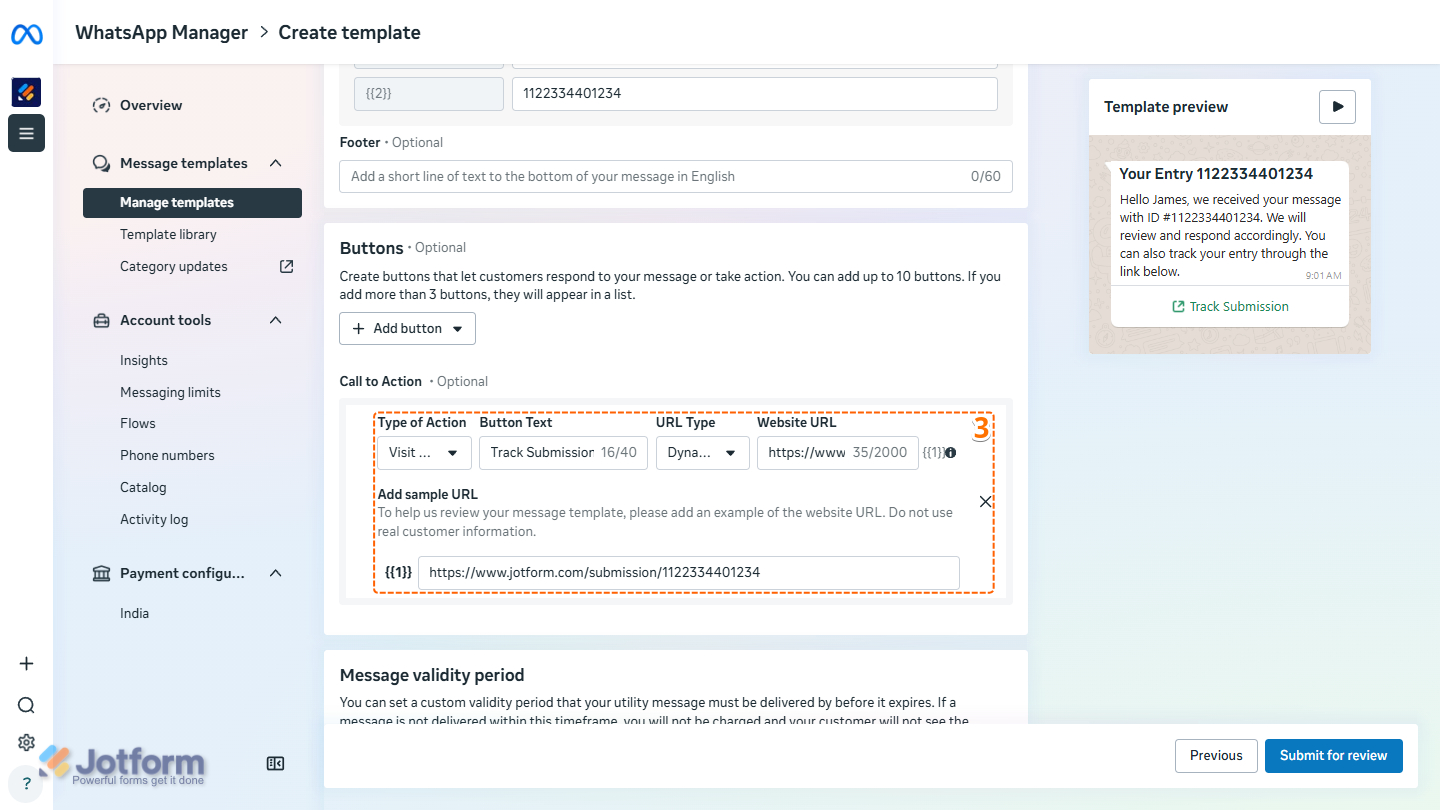
Task: Open the Jotform business account icon
Action: (x=26, y=92)
